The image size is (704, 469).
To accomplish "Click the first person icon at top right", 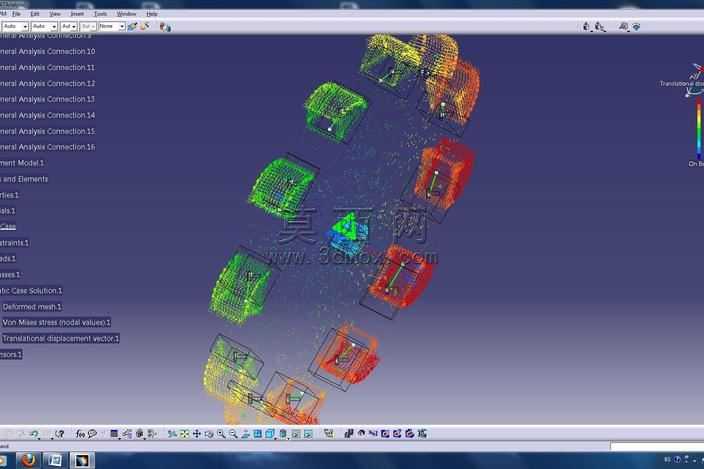I will (x=586, y=27).
